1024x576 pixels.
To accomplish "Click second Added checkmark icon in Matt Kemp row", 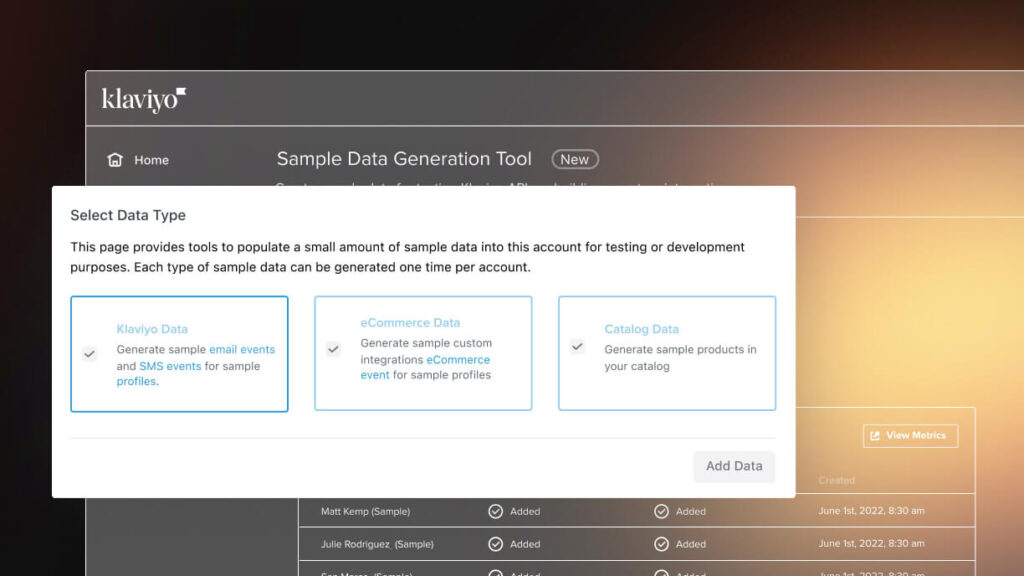I will [661, 511].
